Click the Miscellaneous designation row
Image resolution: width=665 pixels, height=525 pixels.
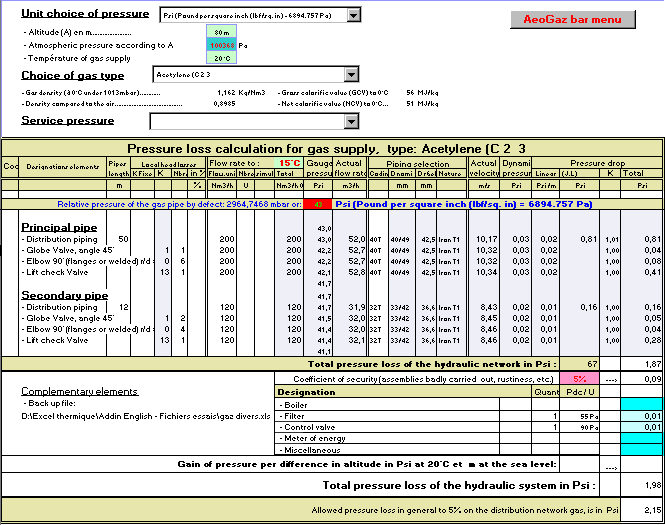point(387,450)
